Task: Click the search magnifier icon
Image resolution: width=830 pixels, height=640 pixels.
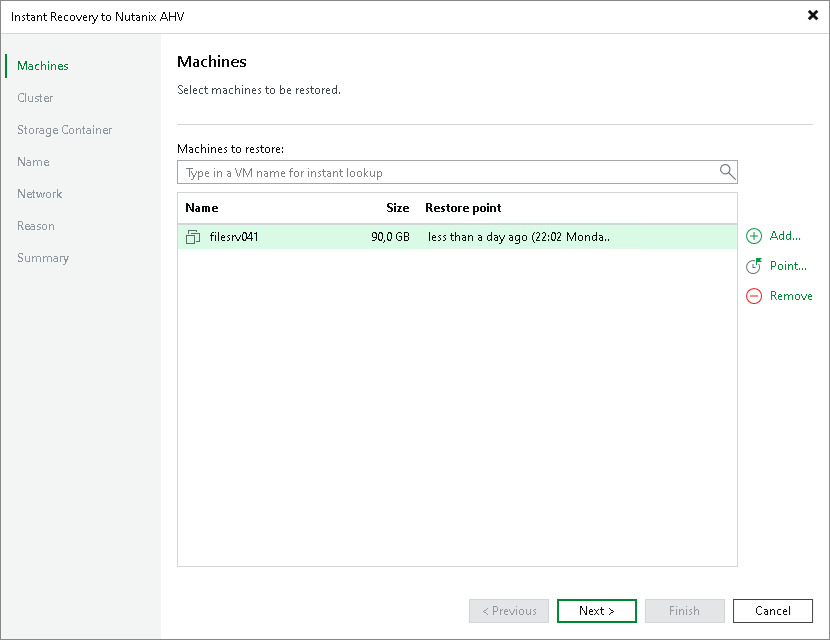Action: 728,172
